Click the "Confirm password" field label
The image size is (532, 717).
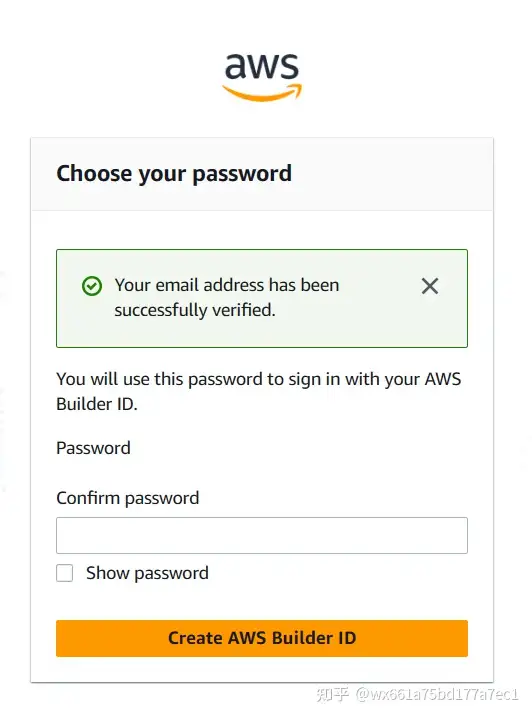(x=128, y=498)
